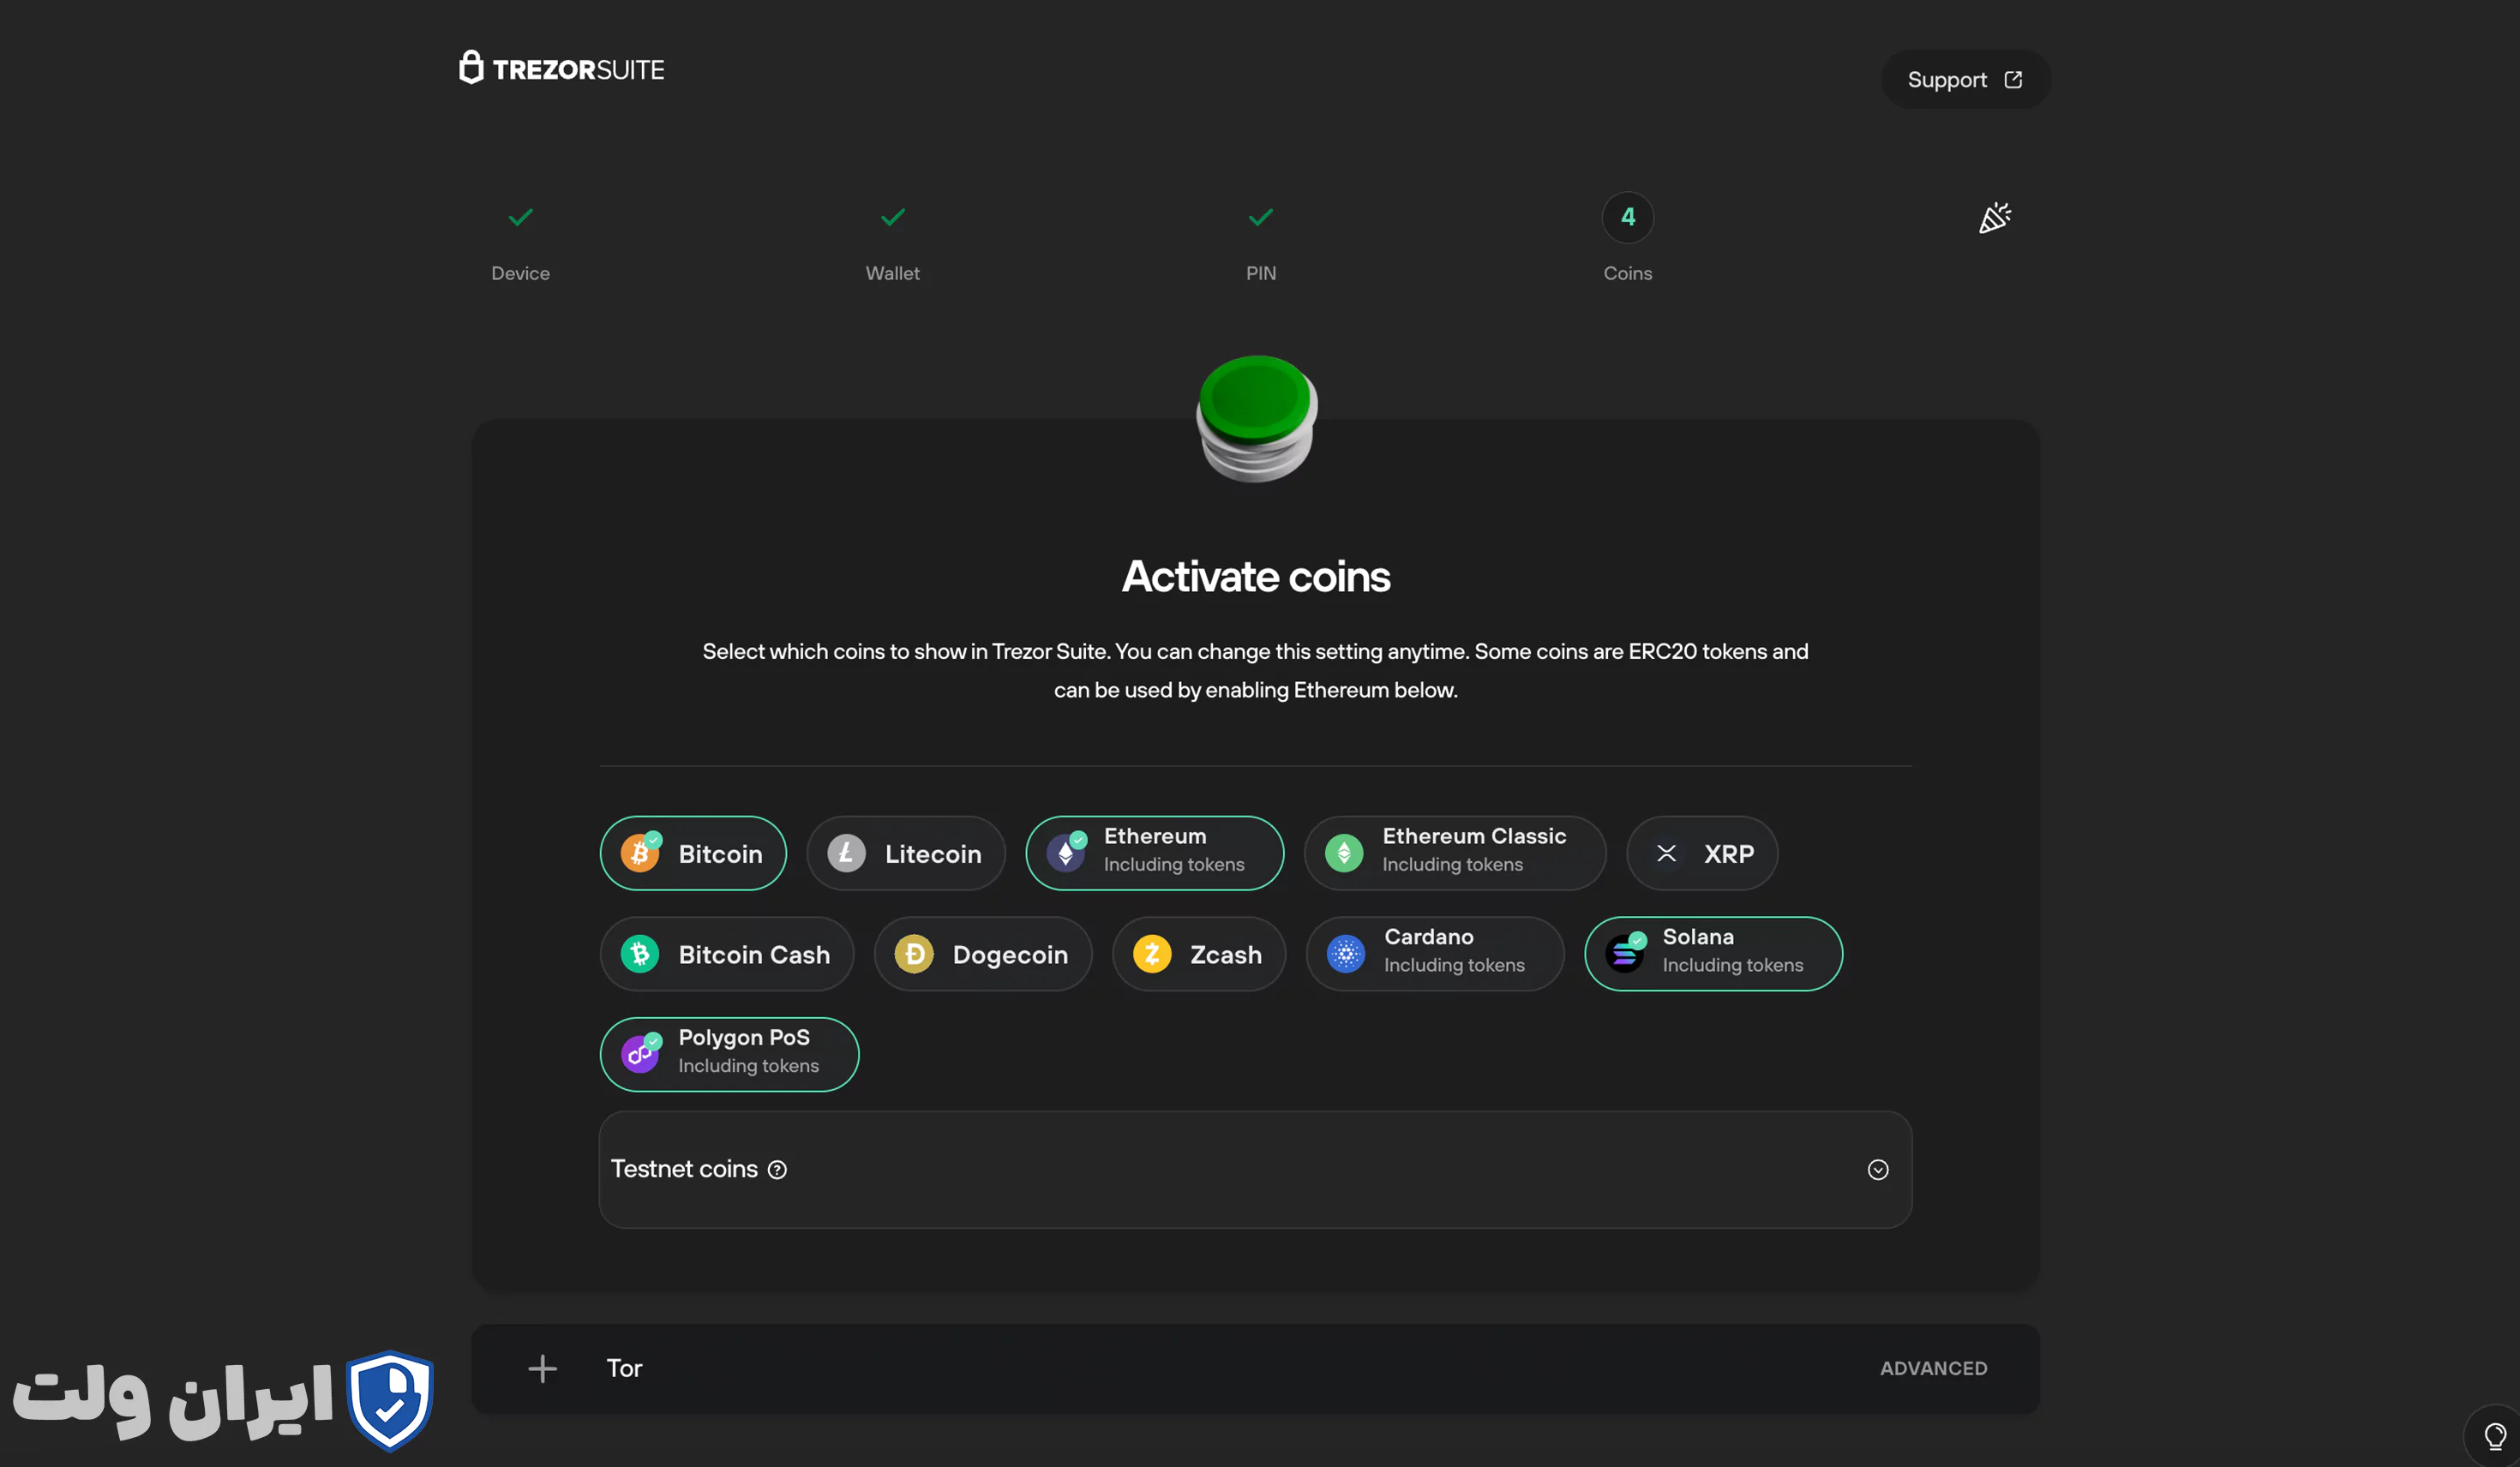Click the party popper final step icon
The image size is (2520, 1467).
click(x=1994, y=217)
